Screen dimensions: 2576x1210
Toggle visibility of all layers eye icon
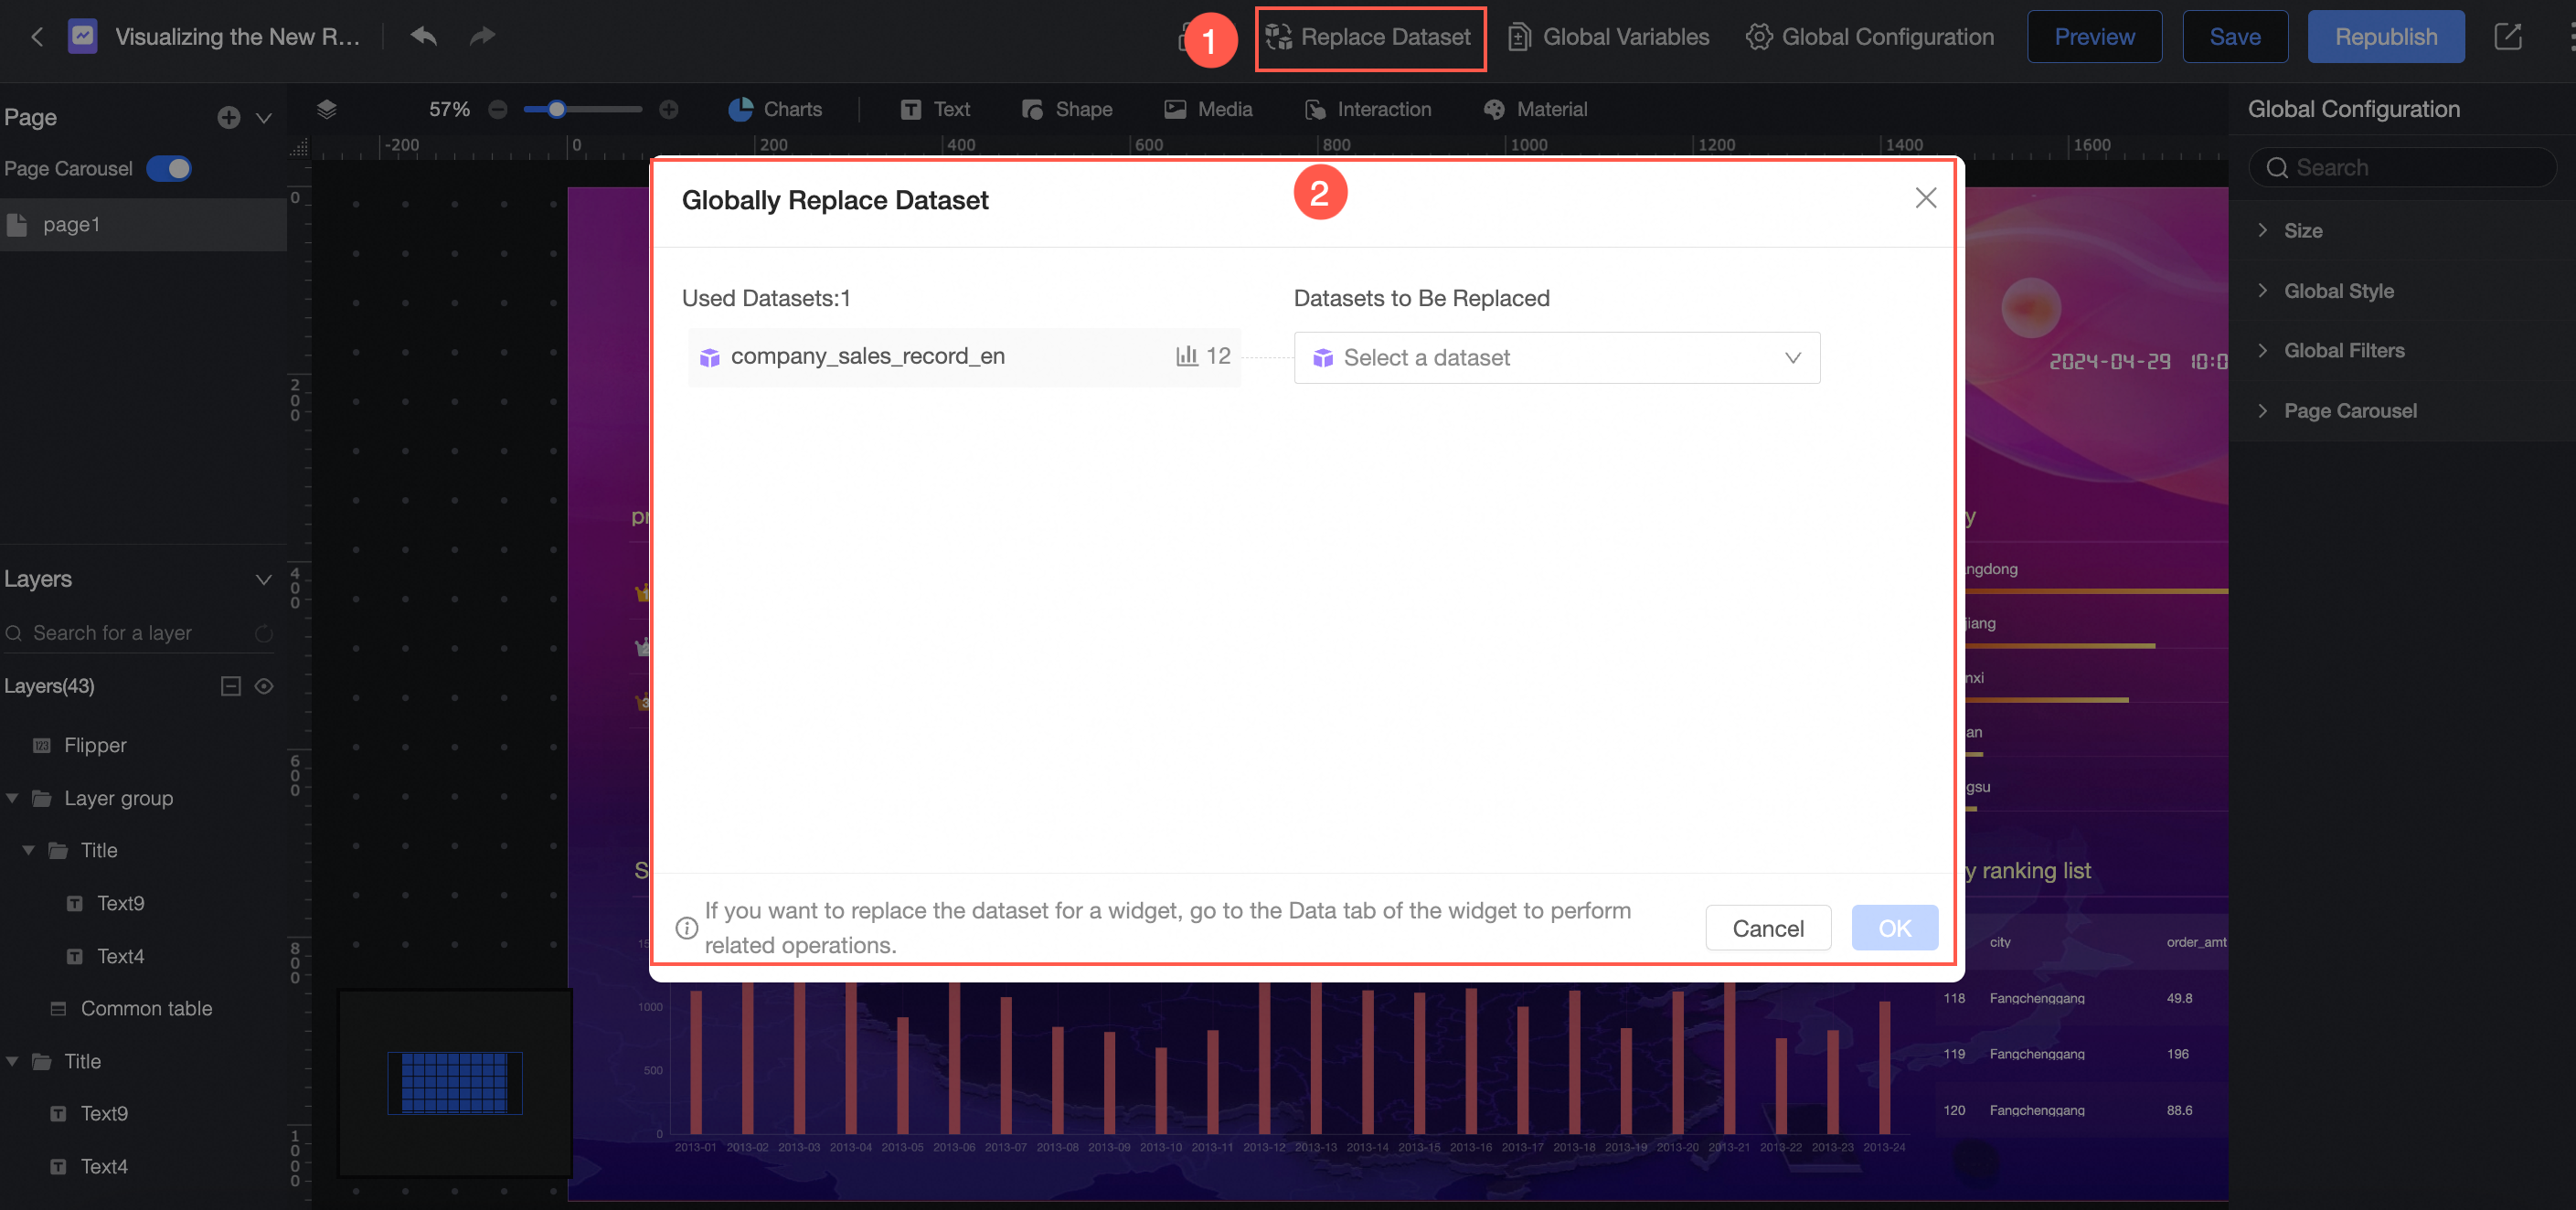[264, 686]
